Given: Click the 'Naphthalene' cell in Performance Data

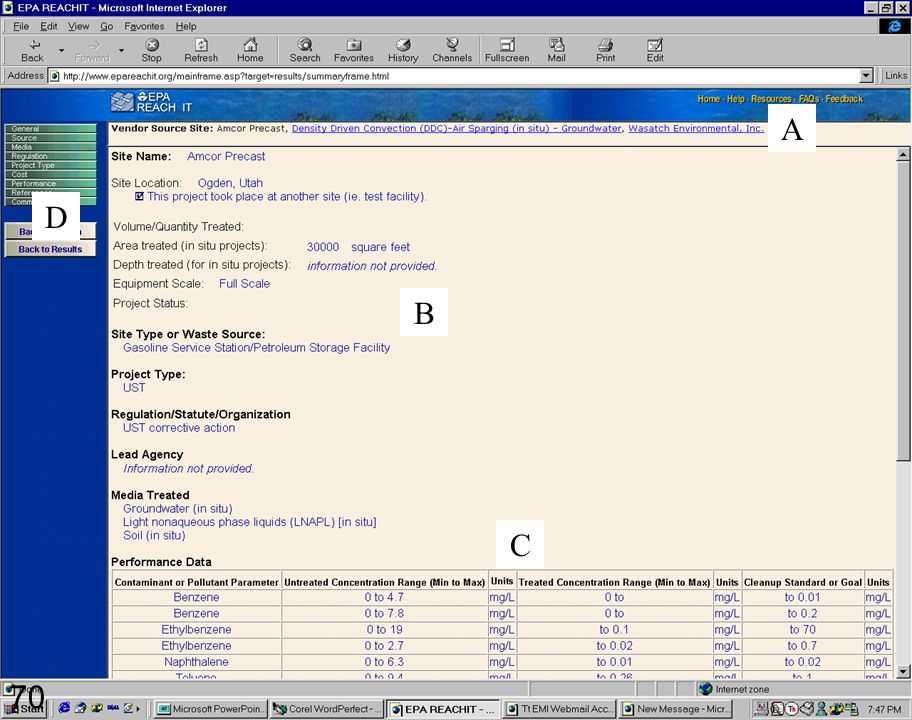Looking at the screenshot, I should (x=196, y=662).
